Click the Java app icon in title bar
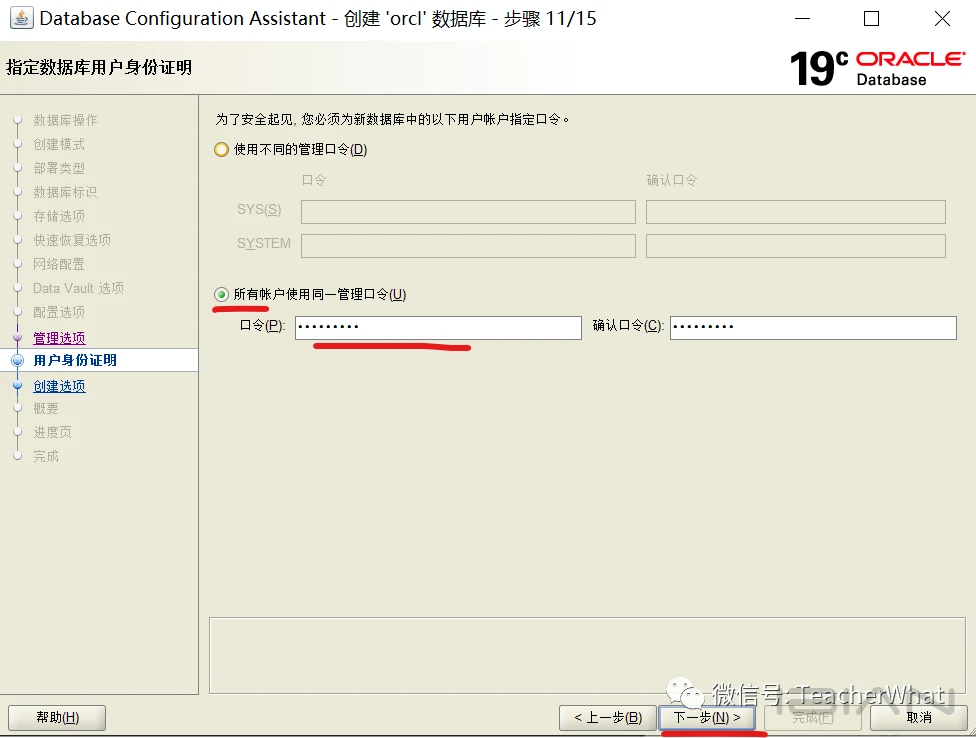This screenshot has height=738, width=976. point(21,18)
